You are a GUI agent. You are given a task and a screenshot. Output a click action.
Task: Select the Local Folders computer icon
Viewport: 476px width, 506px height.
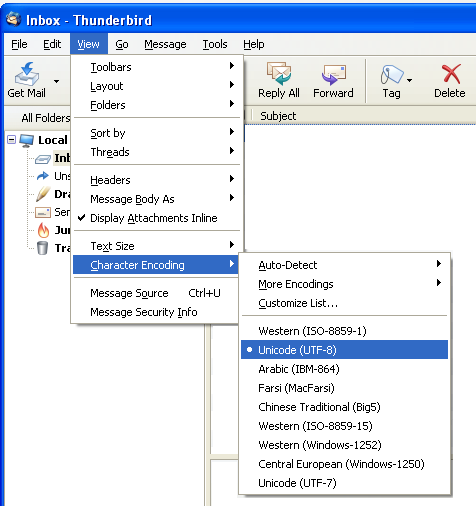[x=27, y=140]
